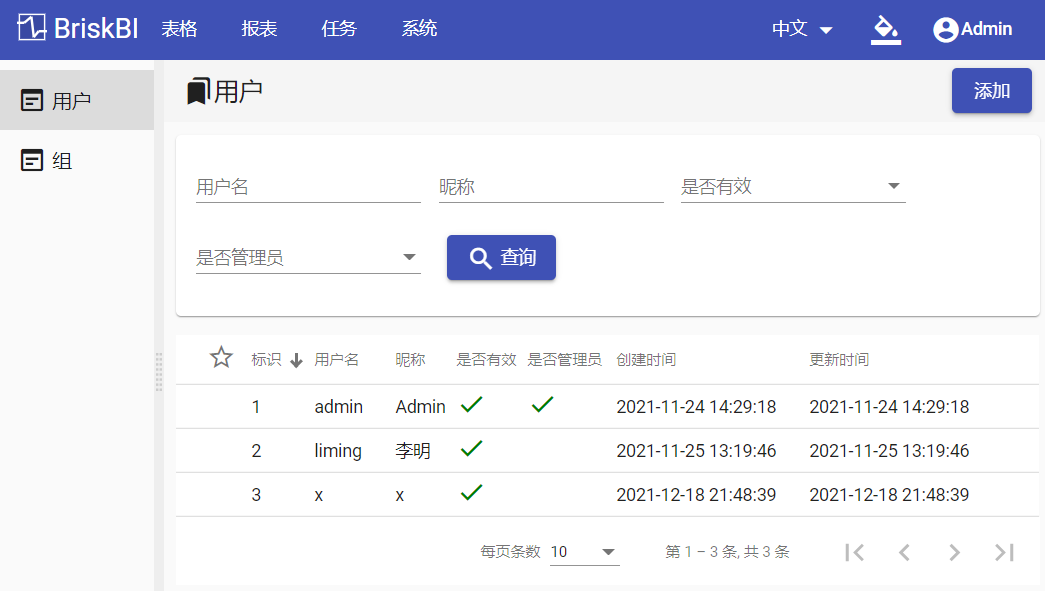Go to the last page icon
The height and width of the screenshot is (591, 1045).
(1004, 552)
